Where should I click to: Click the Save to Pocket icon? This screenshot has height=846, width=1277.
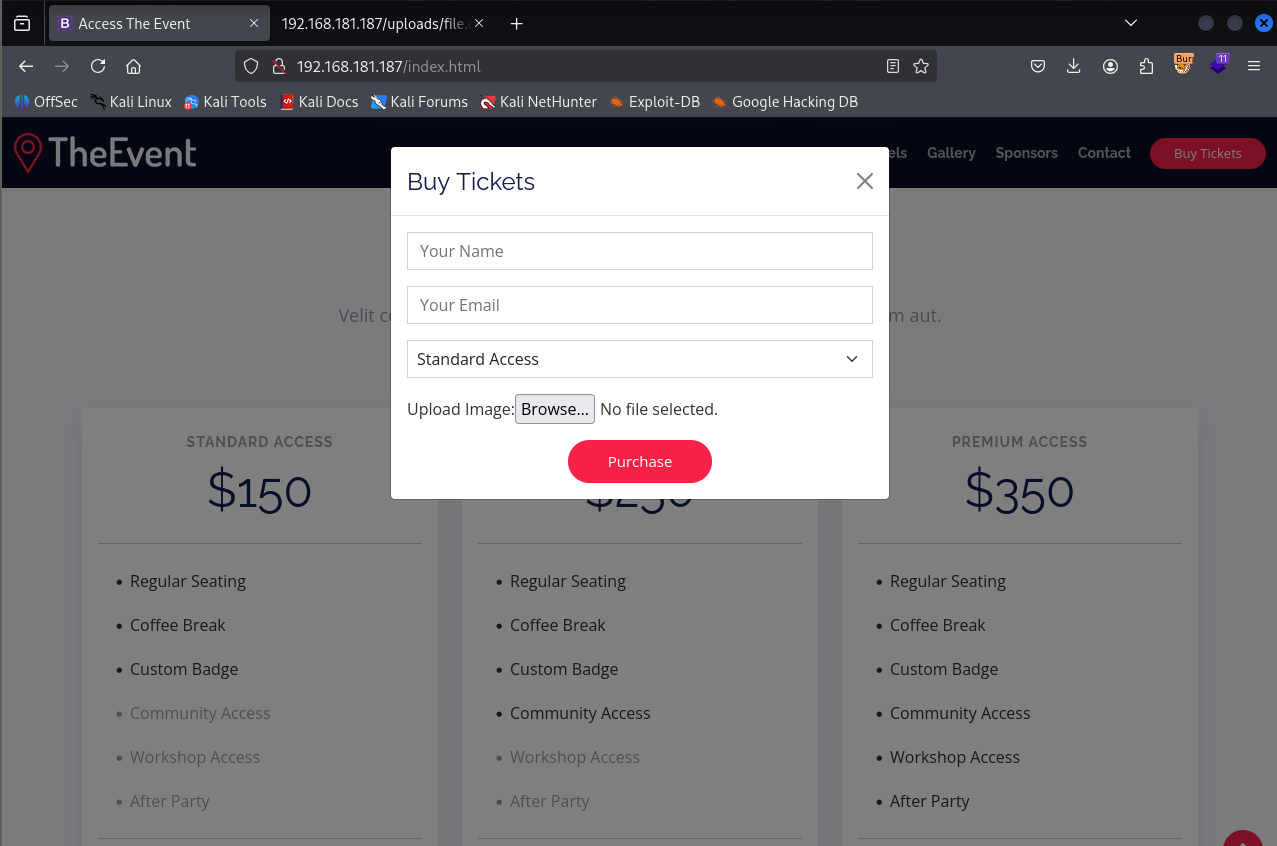[x=1038, y=66]
